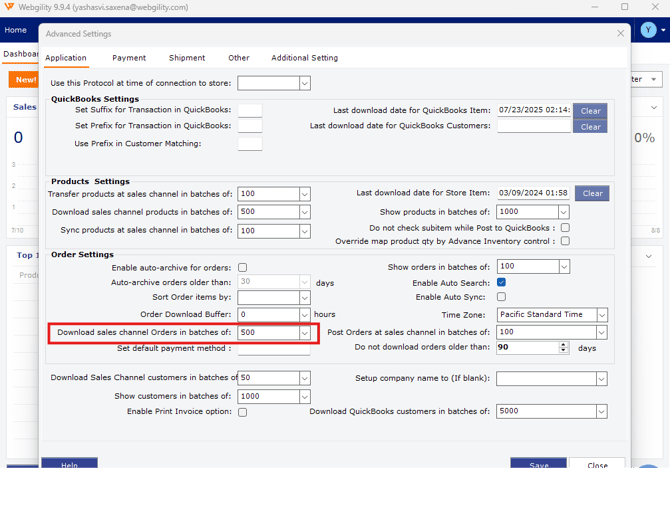Click the Set Suffix for Transaction field

(250, 110)
